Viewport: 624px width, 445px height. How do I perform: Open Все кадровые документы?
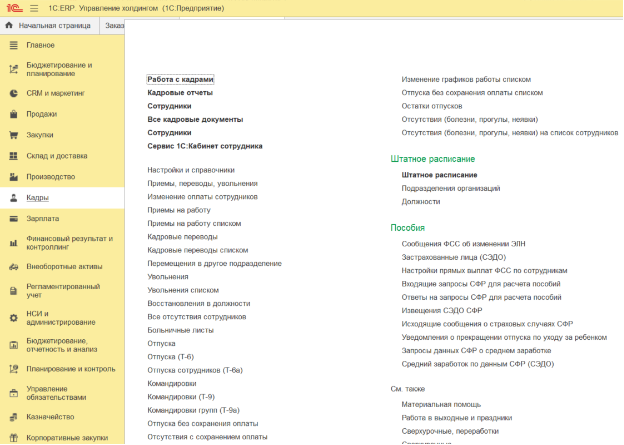pyautogui.click(x=195, y=119)
